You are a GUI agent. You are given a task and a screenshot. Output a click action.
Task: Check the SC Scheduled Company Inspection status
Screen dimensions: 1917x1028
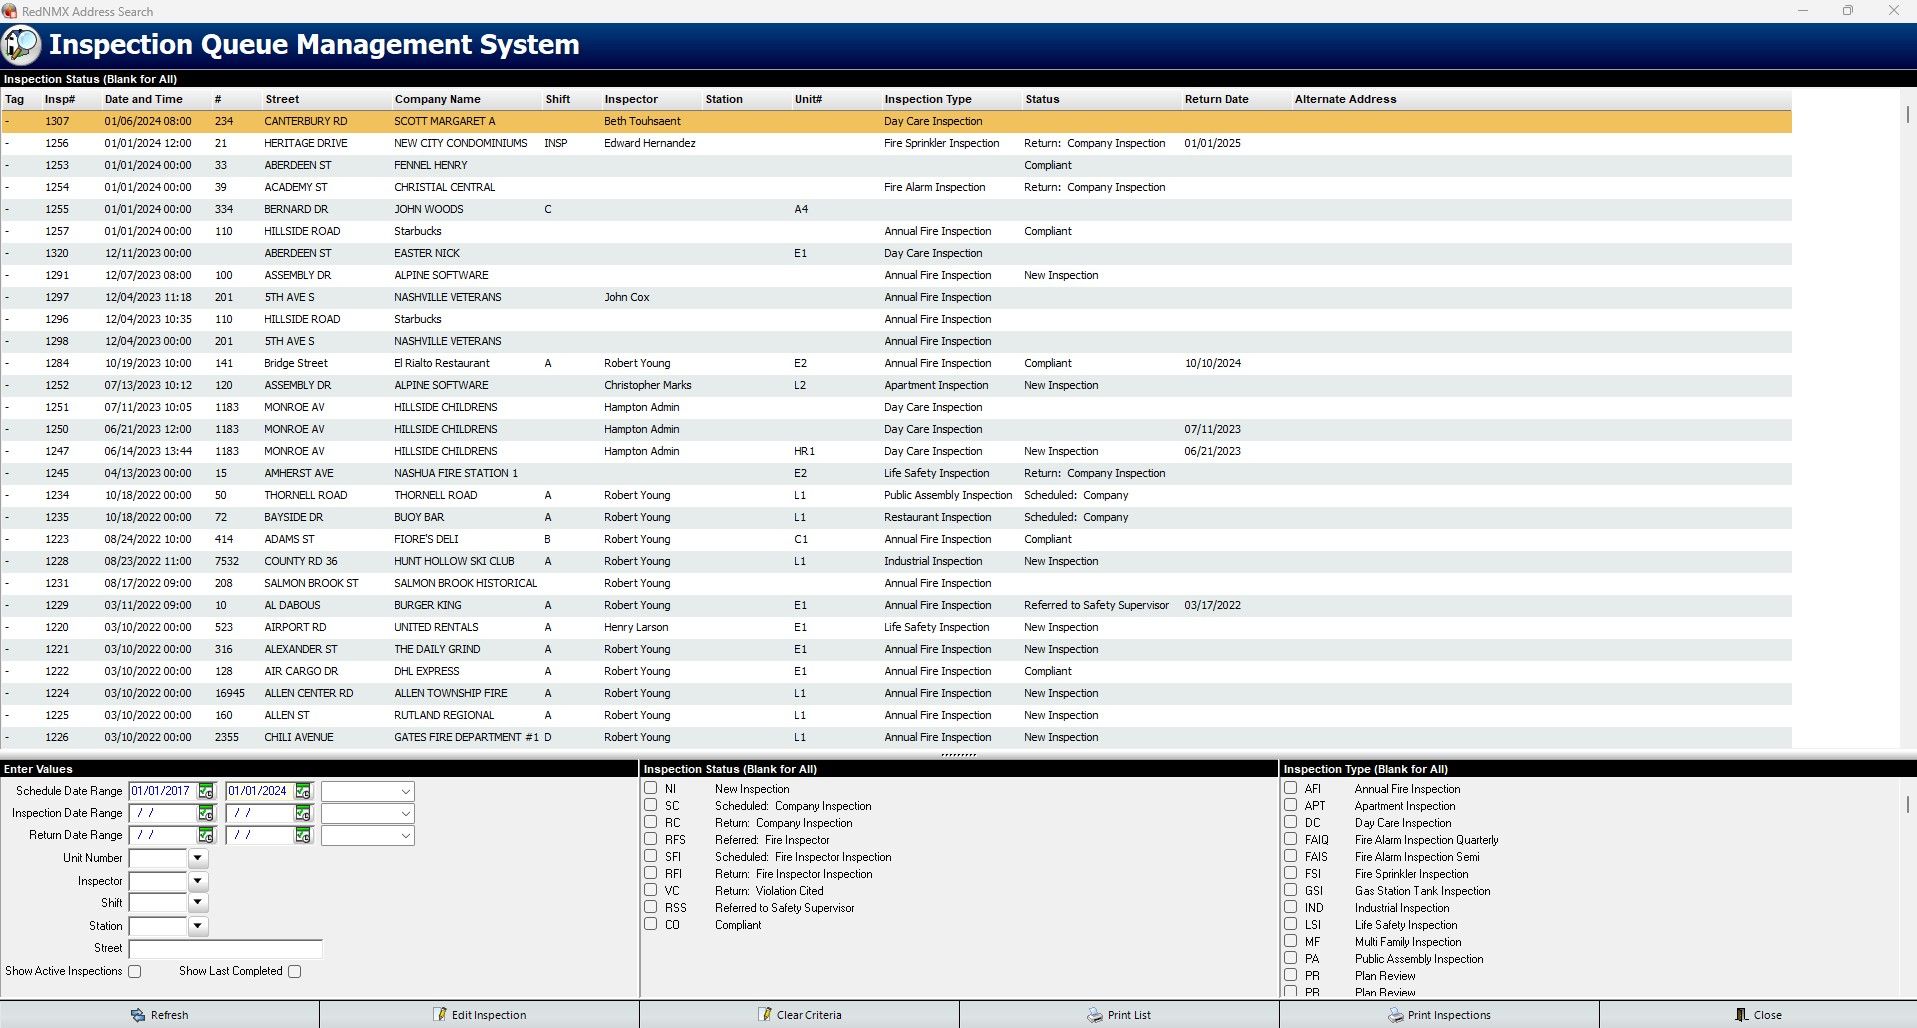pos(651,805)
